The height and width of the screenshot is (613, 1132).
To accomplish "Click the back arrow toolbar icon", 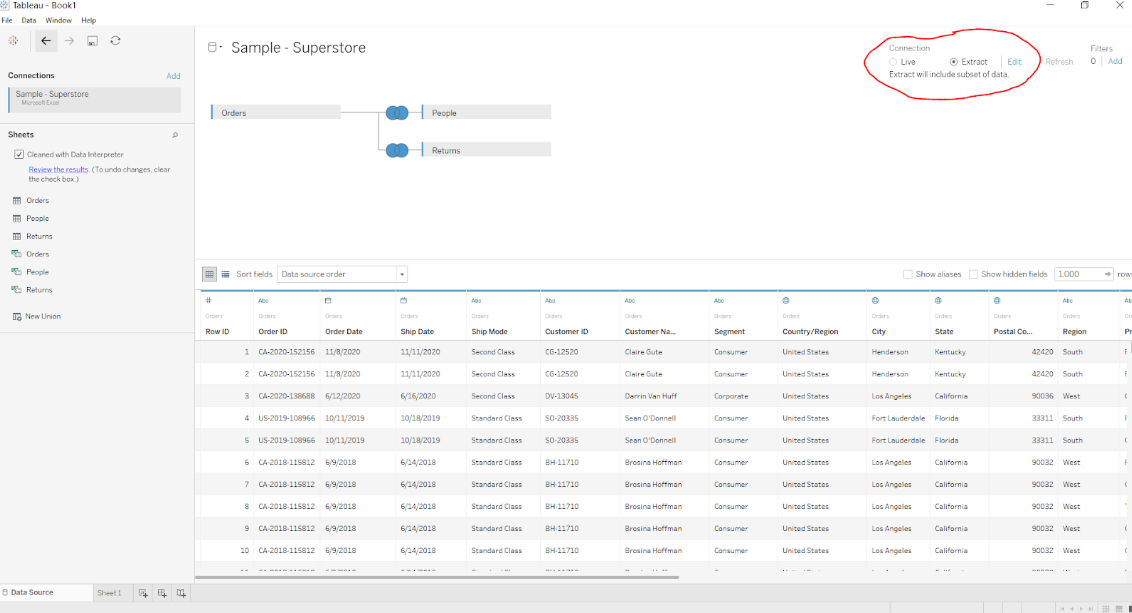I will (46, 41).
